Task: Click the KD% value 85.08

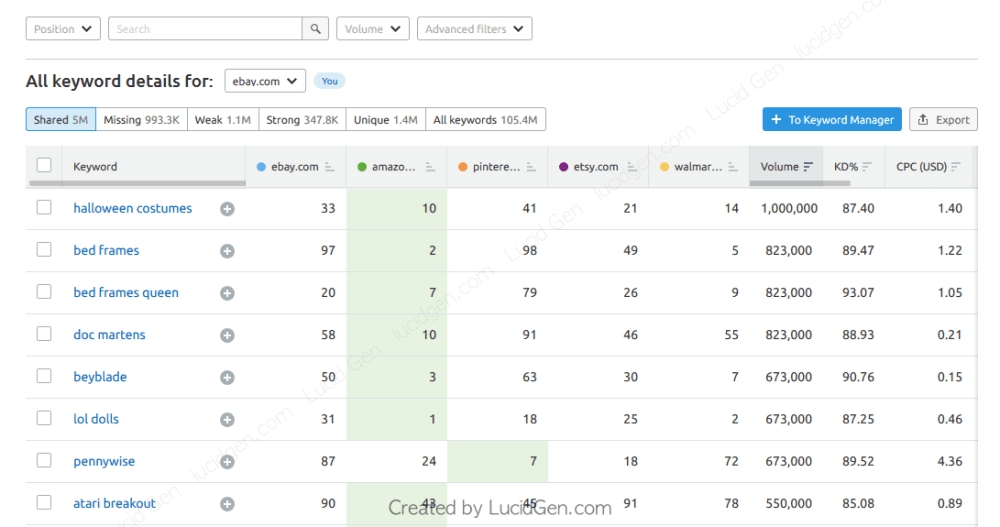Action: 858,503
